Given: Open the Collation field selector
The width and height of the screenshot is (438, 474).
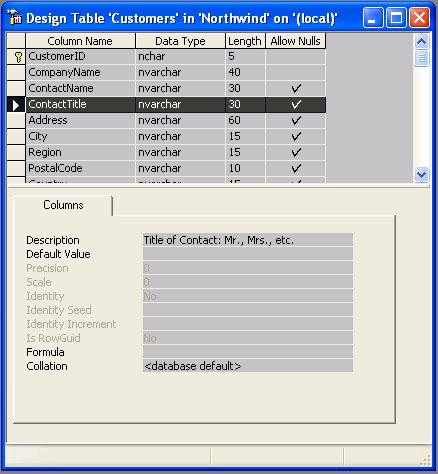Looking at the screenshot, I should click(x=248, y=366).
